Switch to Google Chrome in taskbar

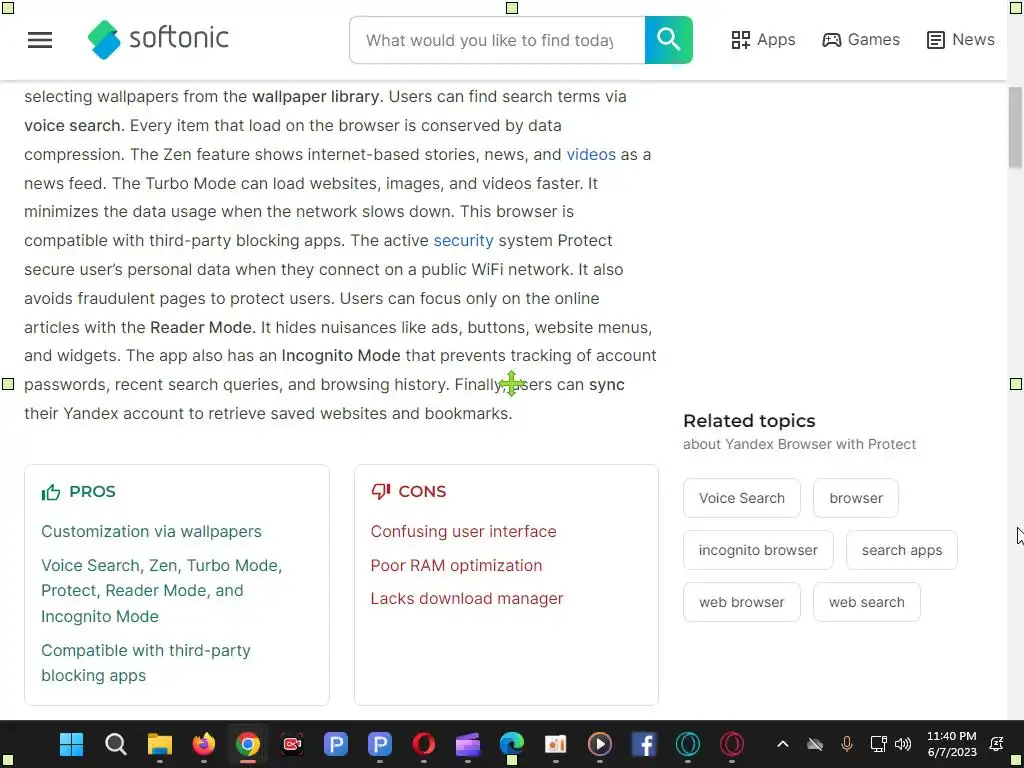tap(248, 744)
